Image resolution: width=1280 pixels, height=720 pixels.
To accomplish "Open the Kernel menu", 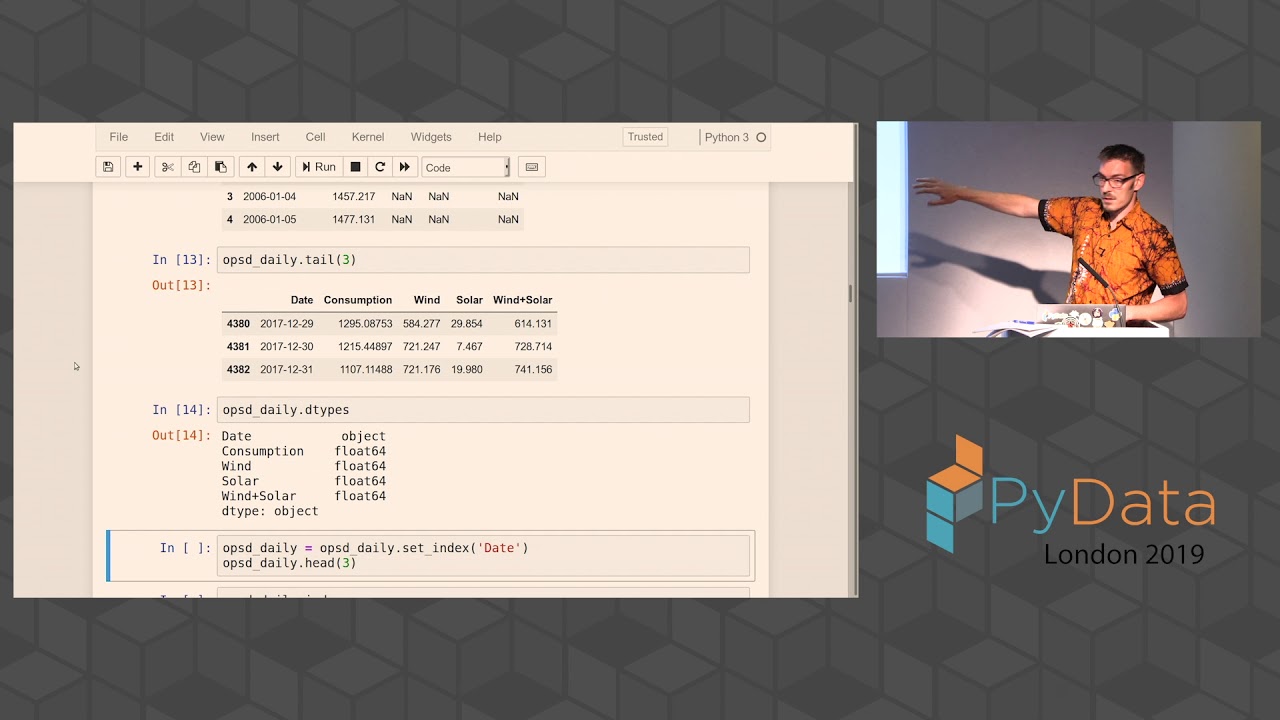I will [368, 137].
